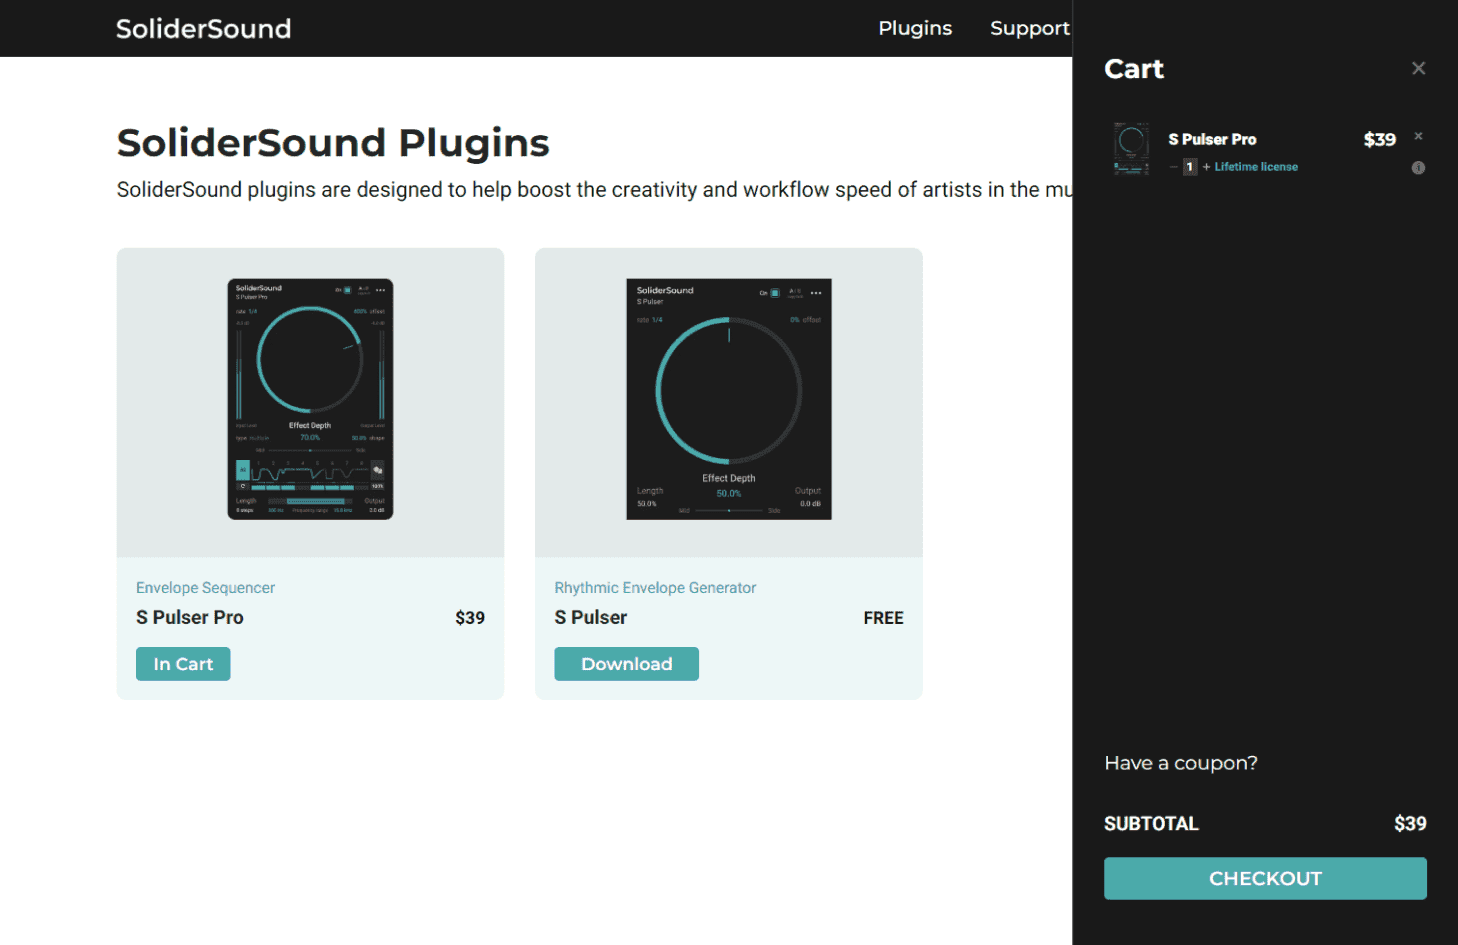Toggle the On switch on the S Pulser plugin

point(774,293)
